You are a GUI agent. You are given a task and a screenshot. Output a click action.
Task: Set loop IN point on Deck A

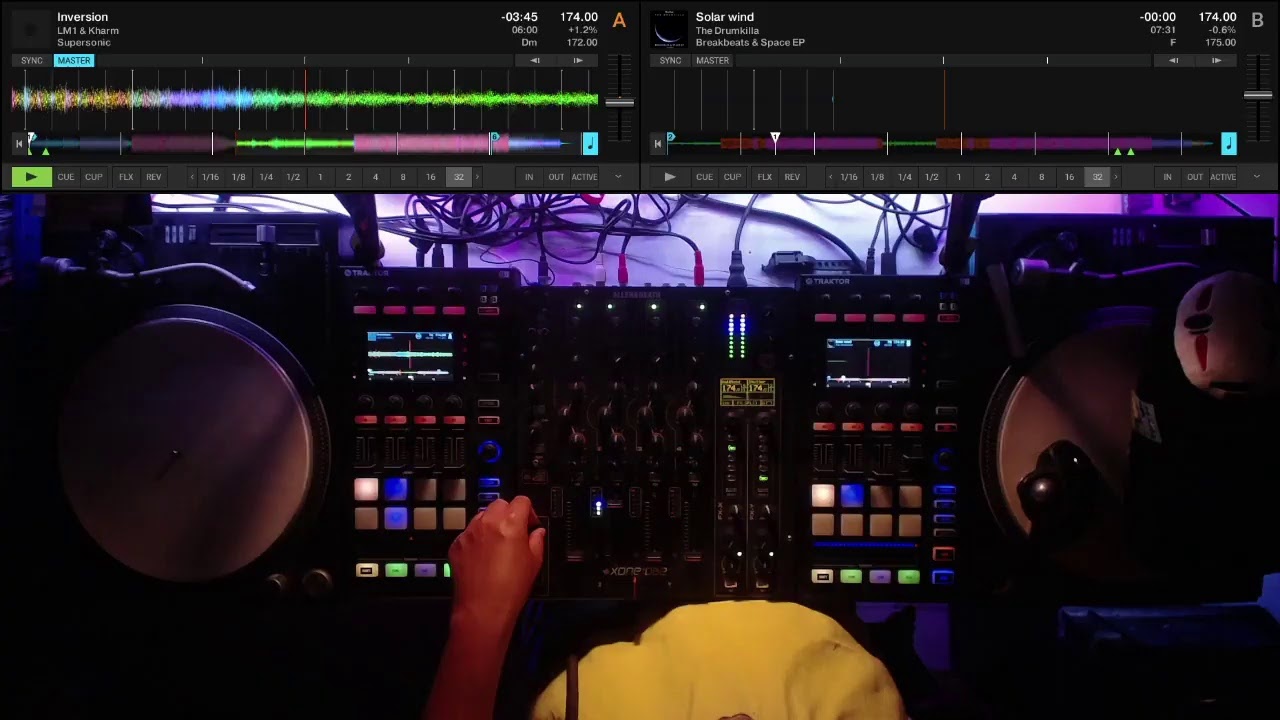529,177
